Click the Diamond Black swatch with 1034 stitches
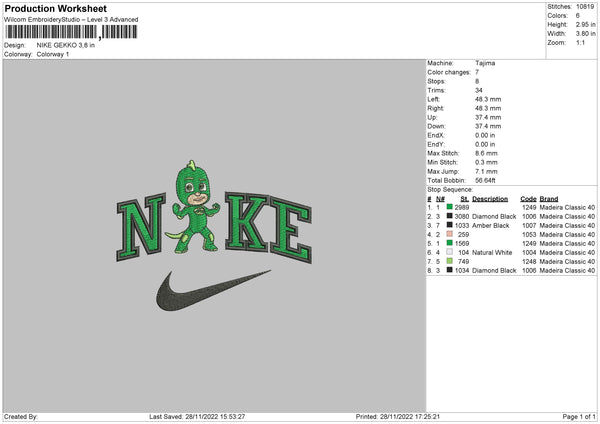The width and height of the screenshot is (600, 424). click(450, 270)
